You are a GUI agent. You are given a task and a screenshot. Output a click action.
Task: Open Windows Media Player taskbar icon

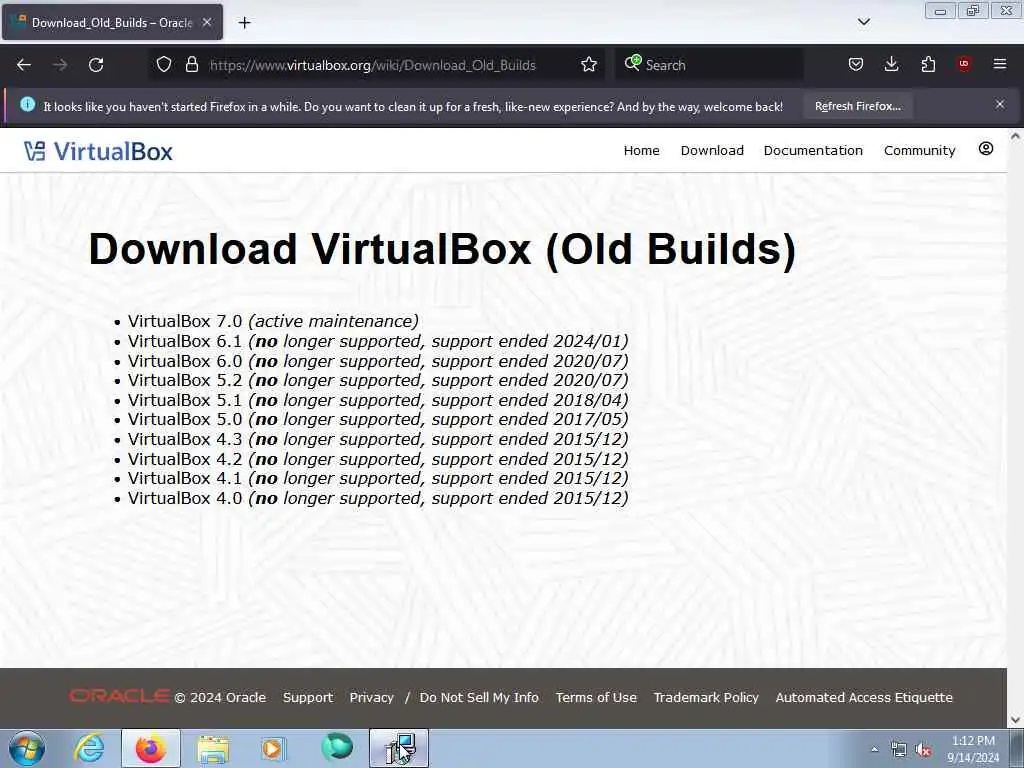(272, 748)
